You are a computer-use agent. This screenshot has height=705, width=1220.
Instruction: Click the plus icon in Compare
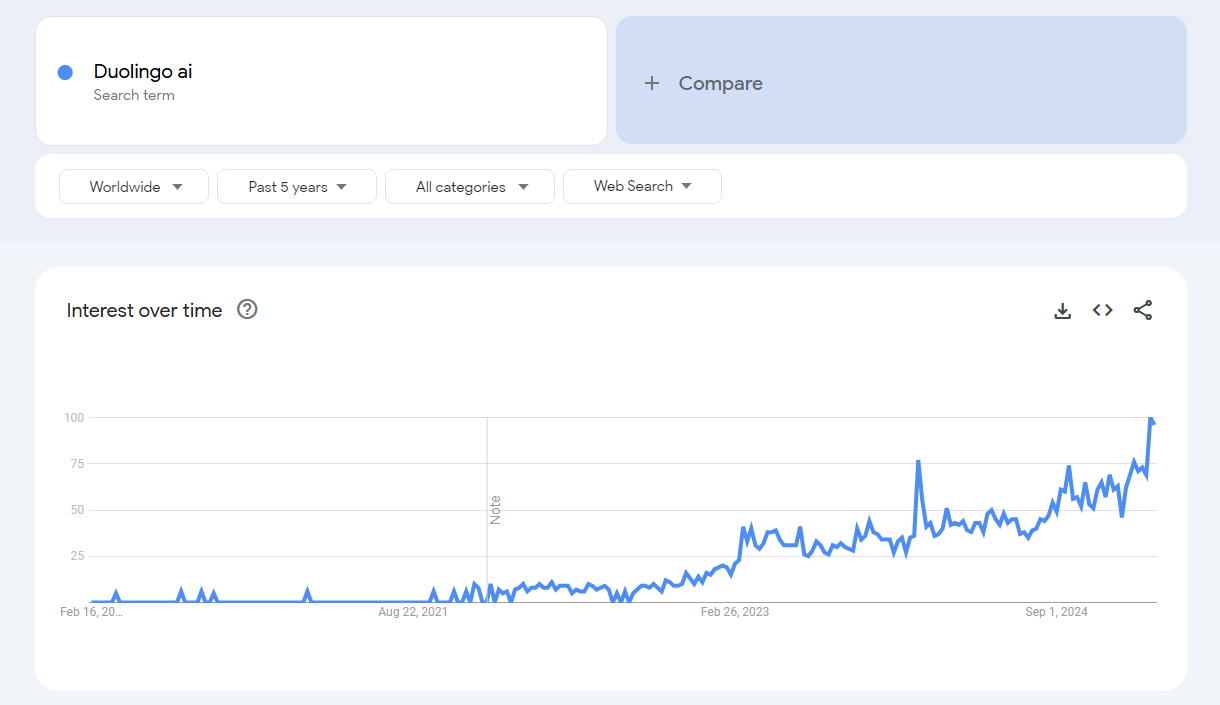click(652, 83)
